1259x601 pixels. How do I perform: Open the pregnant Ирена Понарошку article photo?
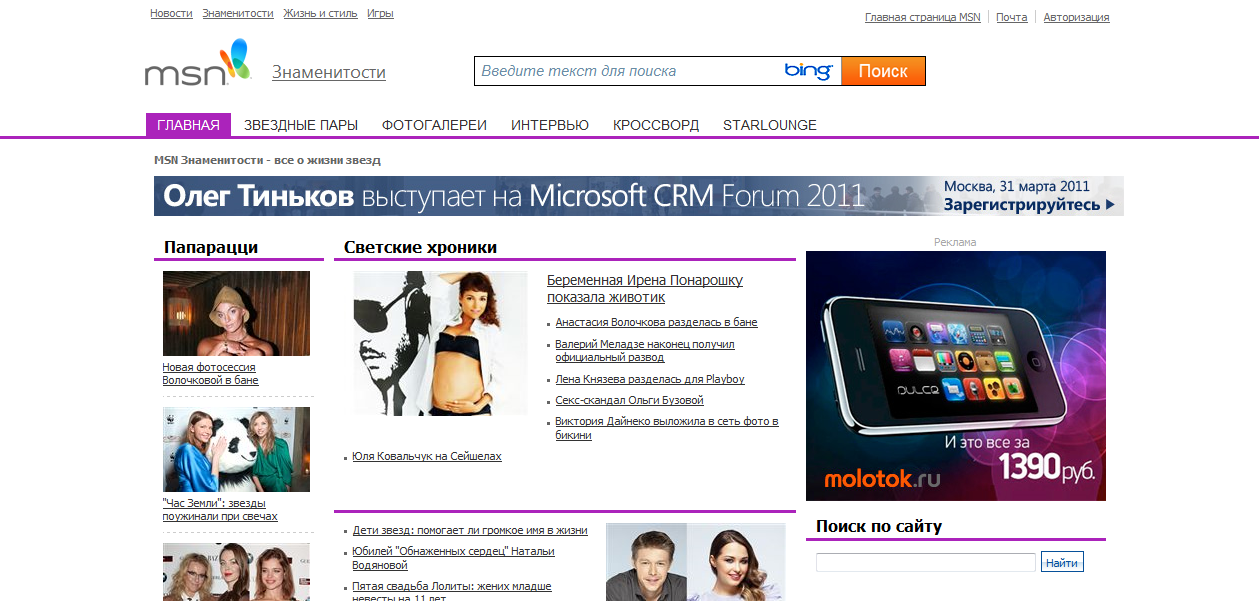click(441, 342)
